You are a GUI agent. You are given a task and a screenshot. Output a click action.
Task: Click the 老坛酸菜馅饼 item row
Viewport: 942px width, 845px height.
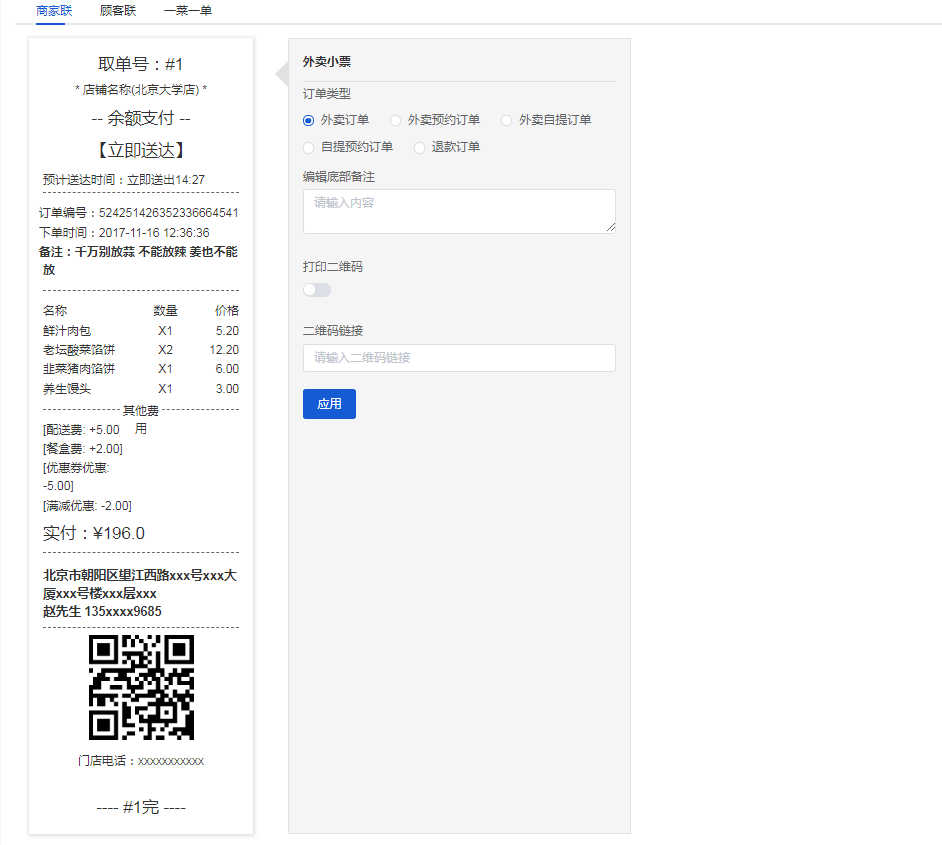[x=141, y=350]
